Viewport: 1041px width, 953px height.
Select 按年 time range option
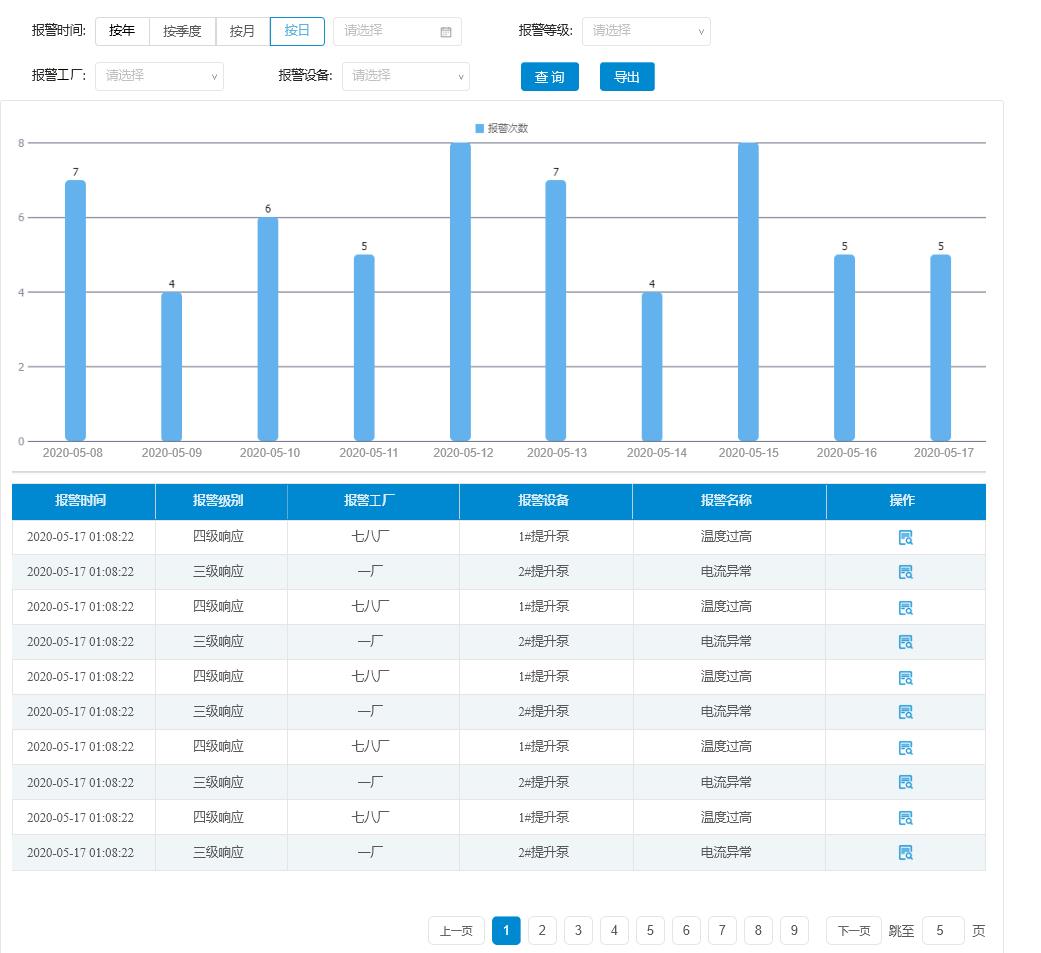[x=122, y=31]
